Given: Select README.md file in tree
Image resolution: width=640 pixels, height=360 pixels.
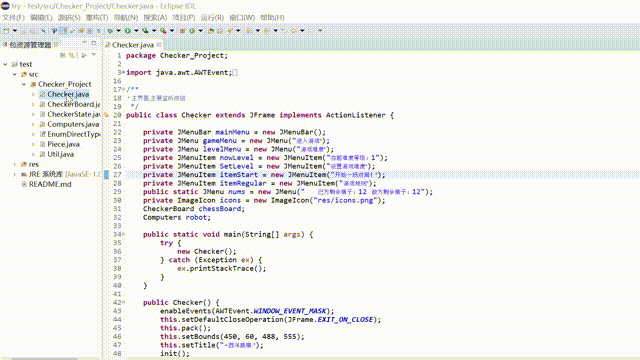Looking at the screenshot, I should coord(50,184).
